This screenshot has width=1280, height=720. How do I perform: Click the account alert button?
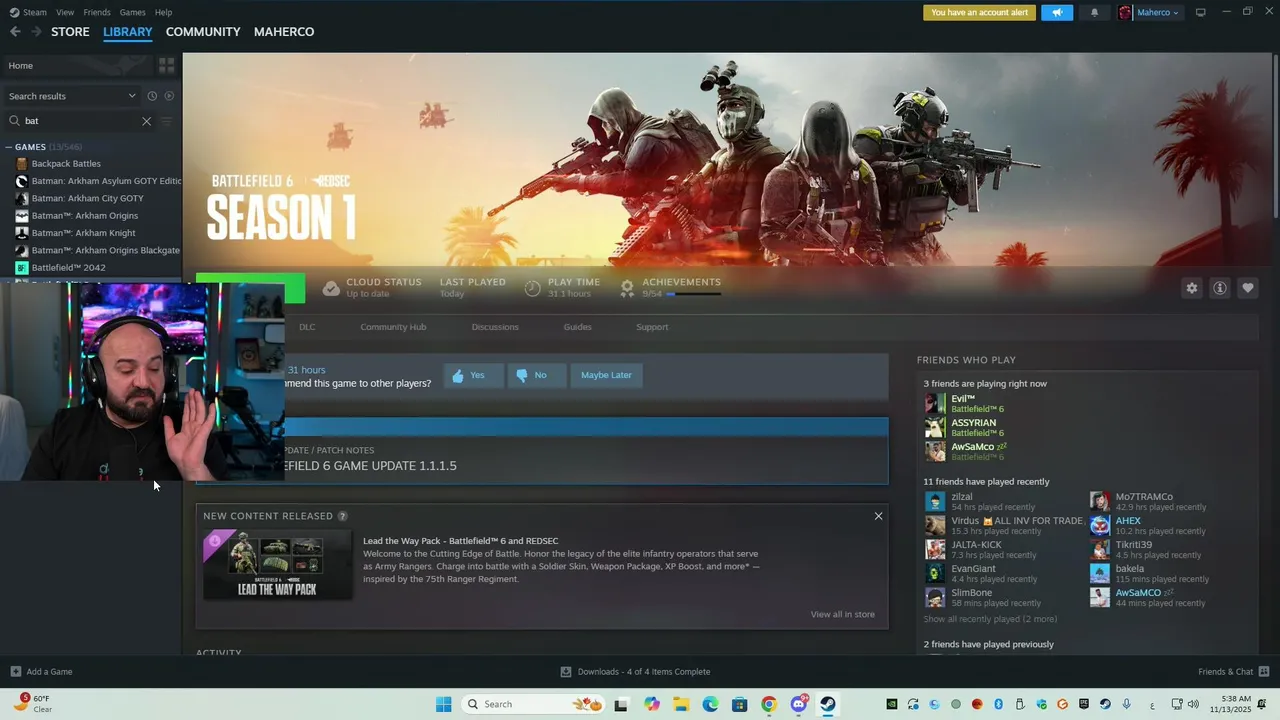979,13
